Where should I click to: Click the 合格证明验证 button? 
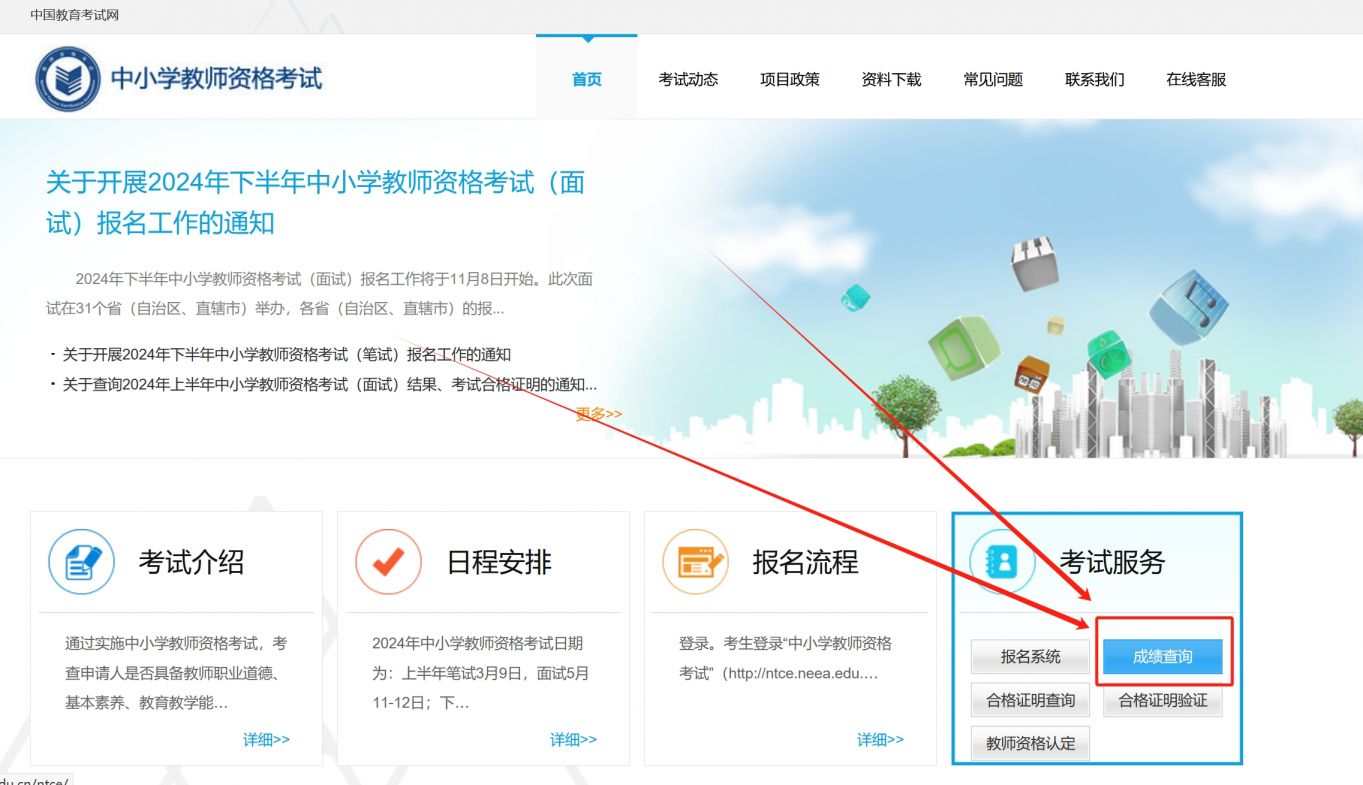[x=1163, y=700]
